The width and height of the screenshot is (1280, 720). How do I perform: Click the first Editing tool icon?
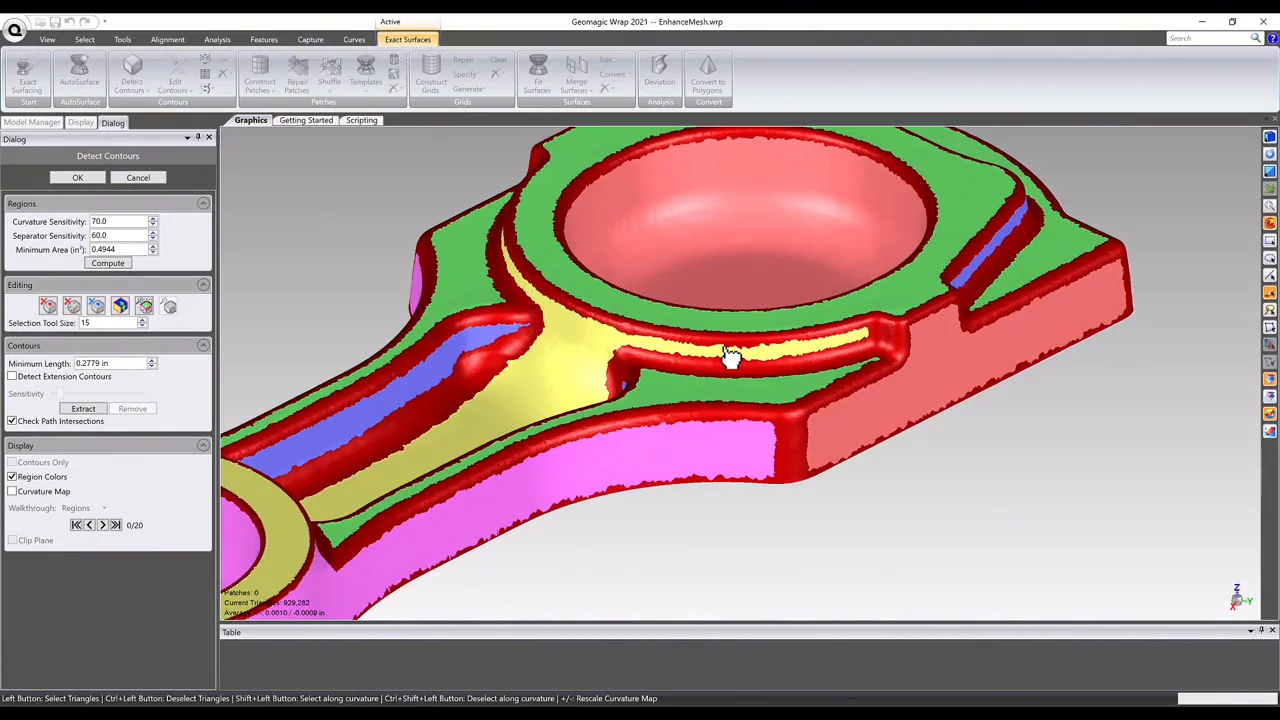click(48, 306)
